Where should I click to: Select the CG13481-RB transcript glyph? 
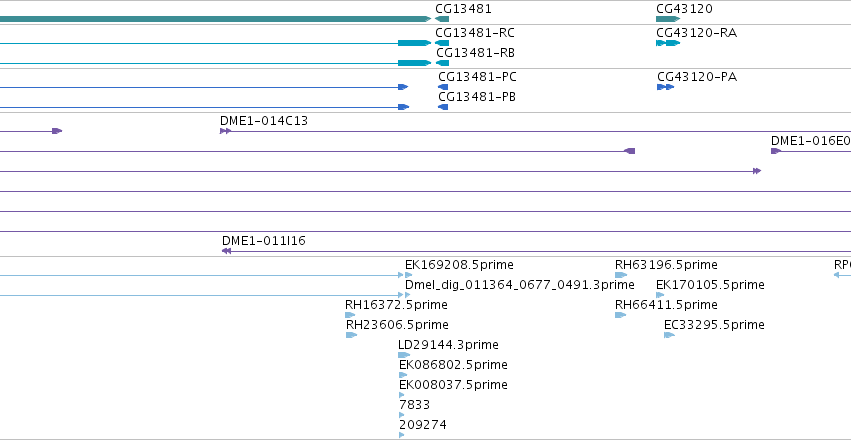tap(442, 63)
